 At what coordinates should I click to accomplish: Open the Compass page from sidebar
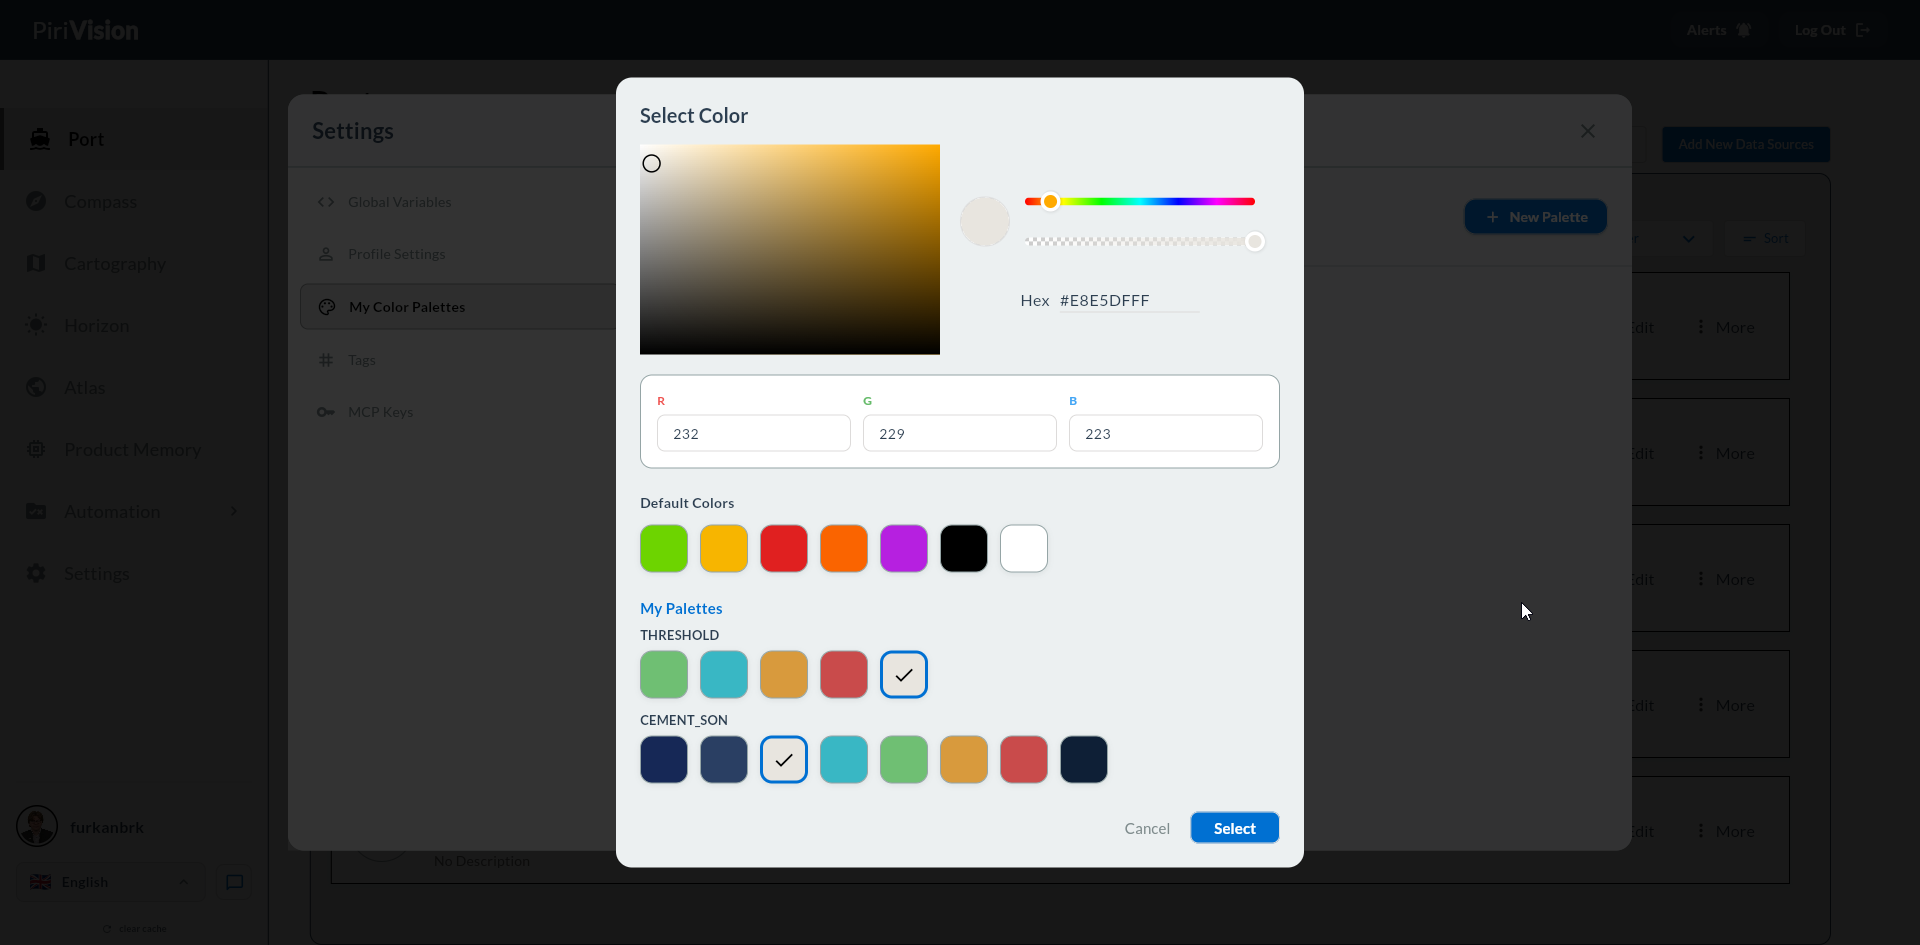pyautogui.click(x=101, y=201)
